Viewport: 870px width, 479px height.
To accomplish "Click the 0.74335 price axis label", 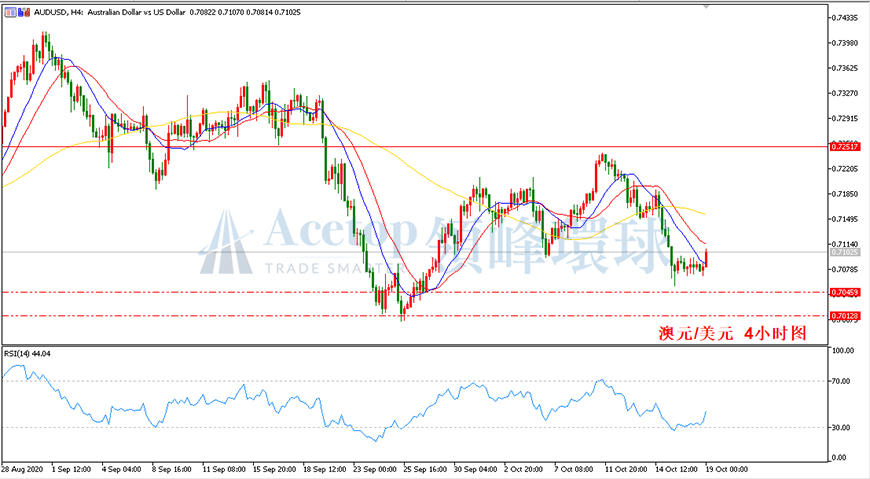I will (x=844, y=18).
